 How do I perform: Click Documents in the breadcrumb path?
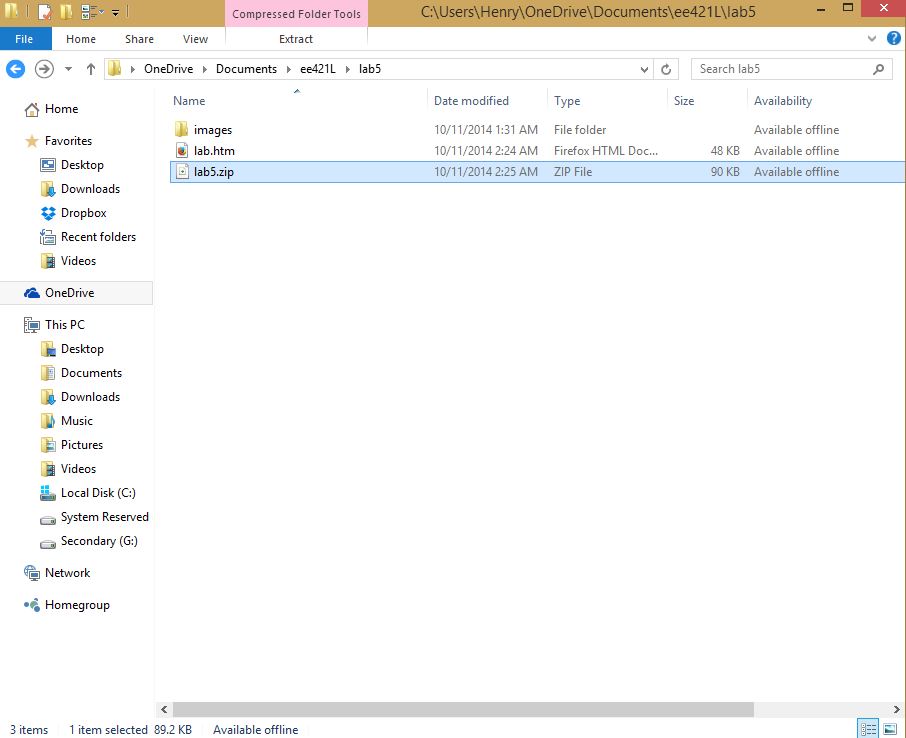pos(246,69)
